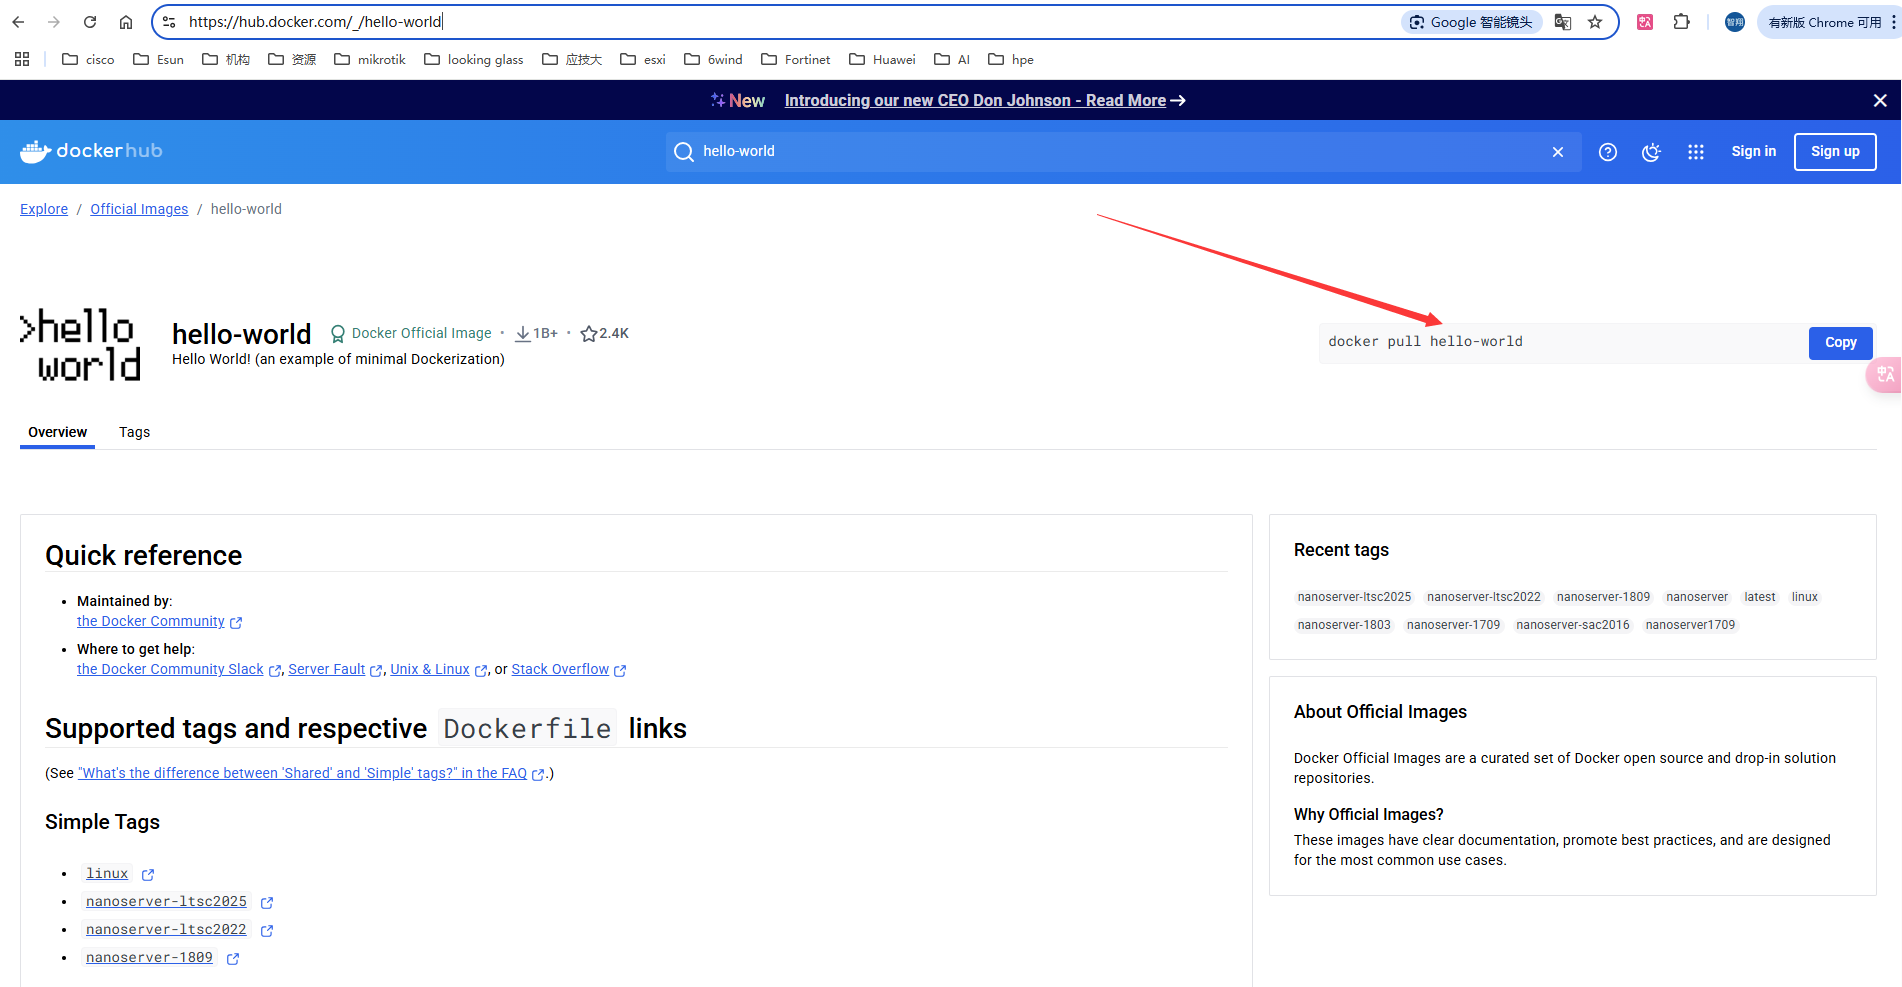This screenshot has height=987, width=1902.
Task: Toggle the dark mode theme icon
Action: (1651, 152)
